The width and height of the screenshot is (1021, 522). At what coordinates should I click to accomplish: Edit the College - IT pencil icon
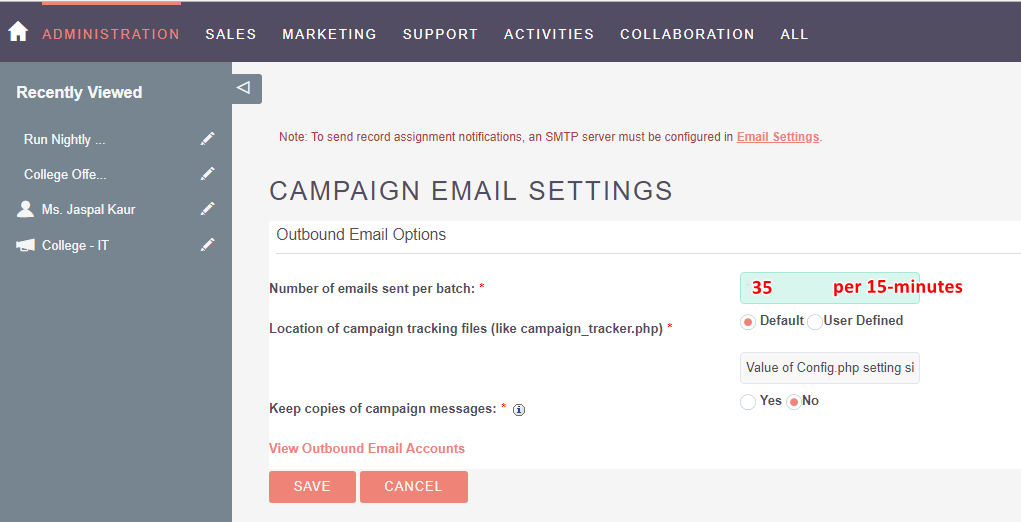tap(207, 245)
